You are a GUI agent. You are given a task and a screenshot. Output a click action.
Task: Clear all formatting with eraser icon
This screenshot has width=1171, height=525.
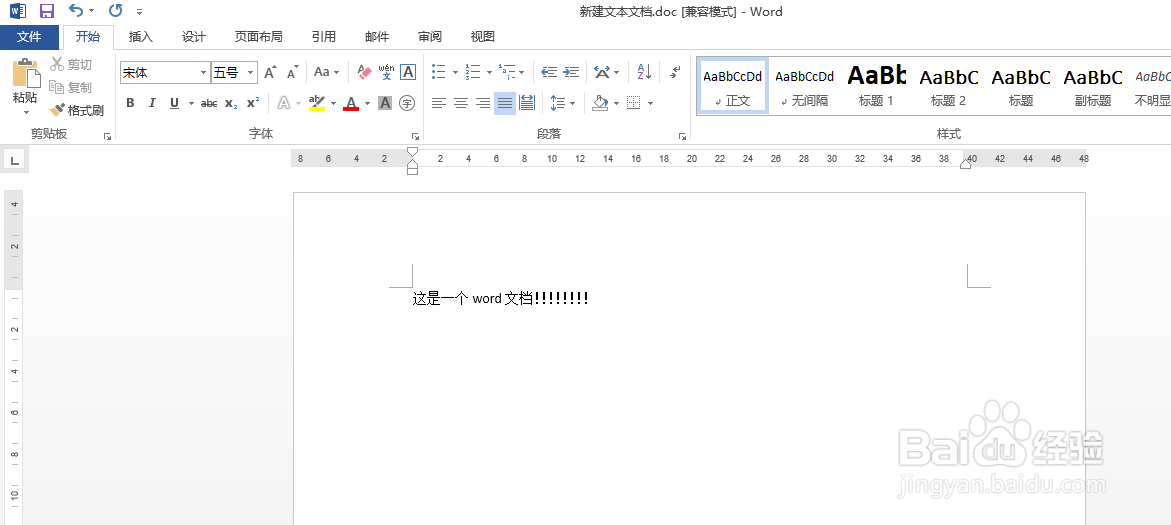[x=364, y=72]
